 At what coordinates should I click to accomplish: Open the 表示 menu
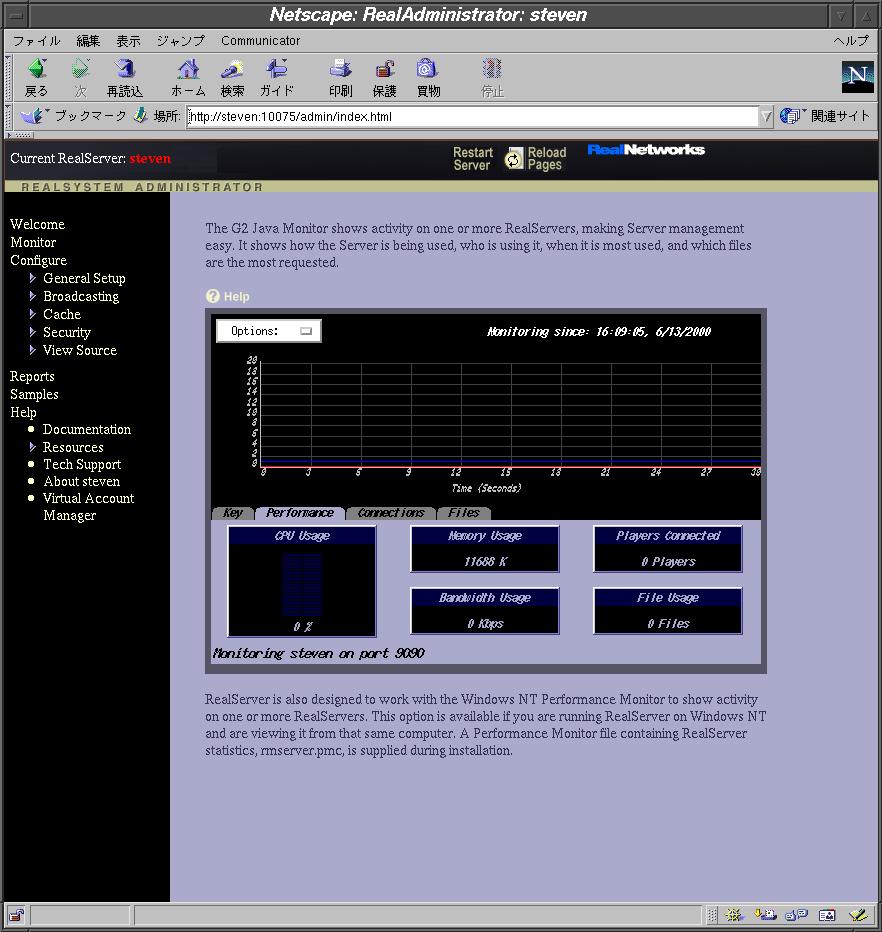click(x=128, y=40)
